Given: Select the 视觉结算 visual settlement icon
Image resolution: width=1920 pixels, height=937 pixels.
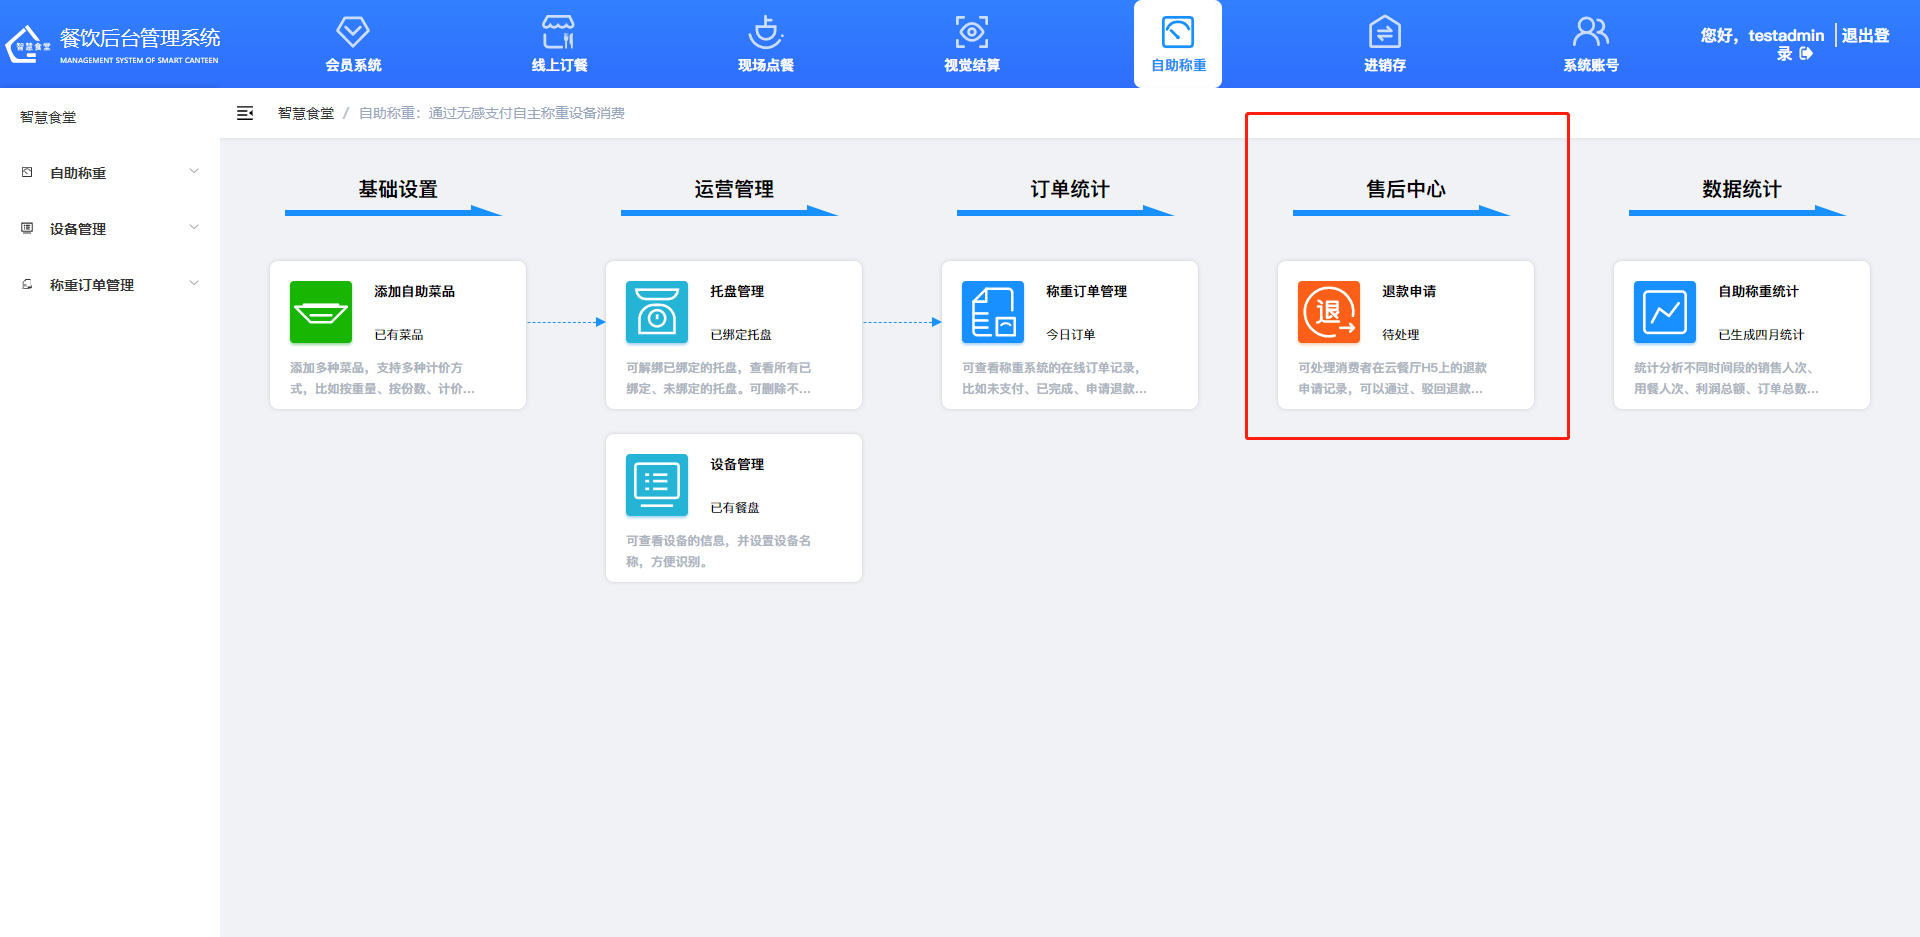Looking at the screenshot, I should [971, 32].
